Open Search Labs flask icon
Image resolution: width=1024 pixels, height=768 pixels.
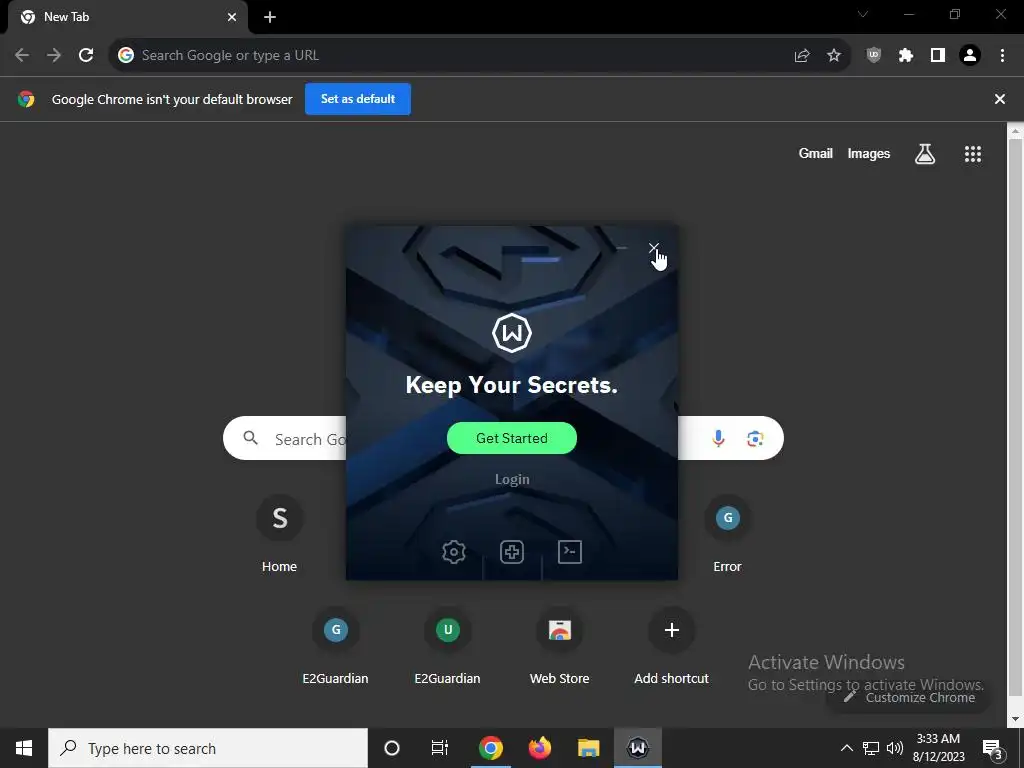coord(925,154)
